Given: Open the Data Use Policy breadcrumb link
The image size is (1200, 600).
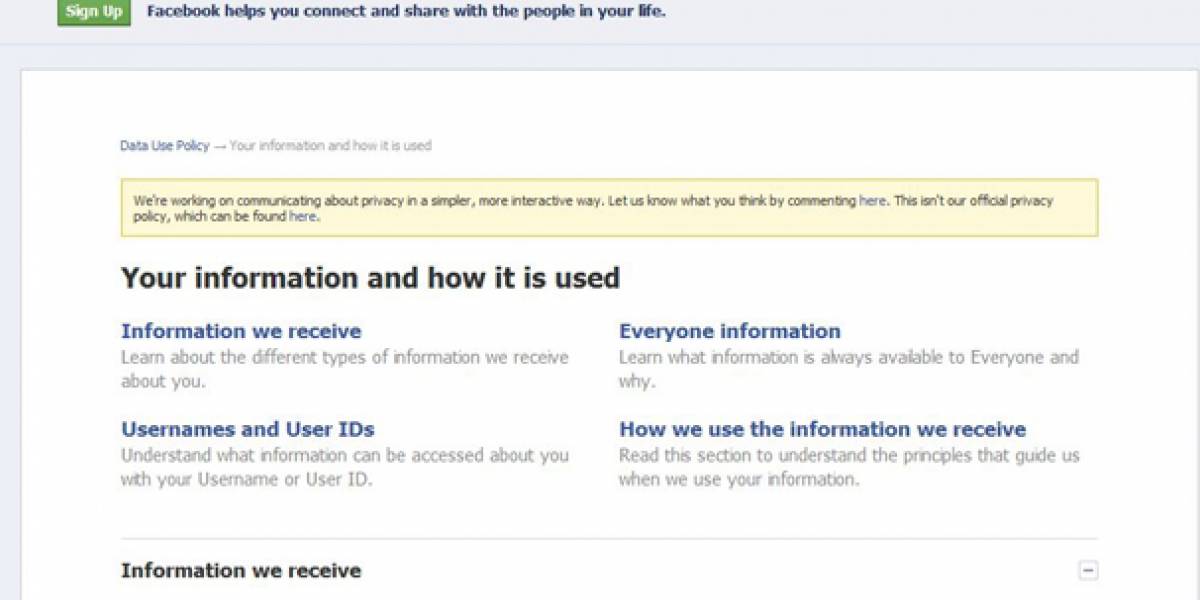Looking at the screenshot, I should pos(165,146).
